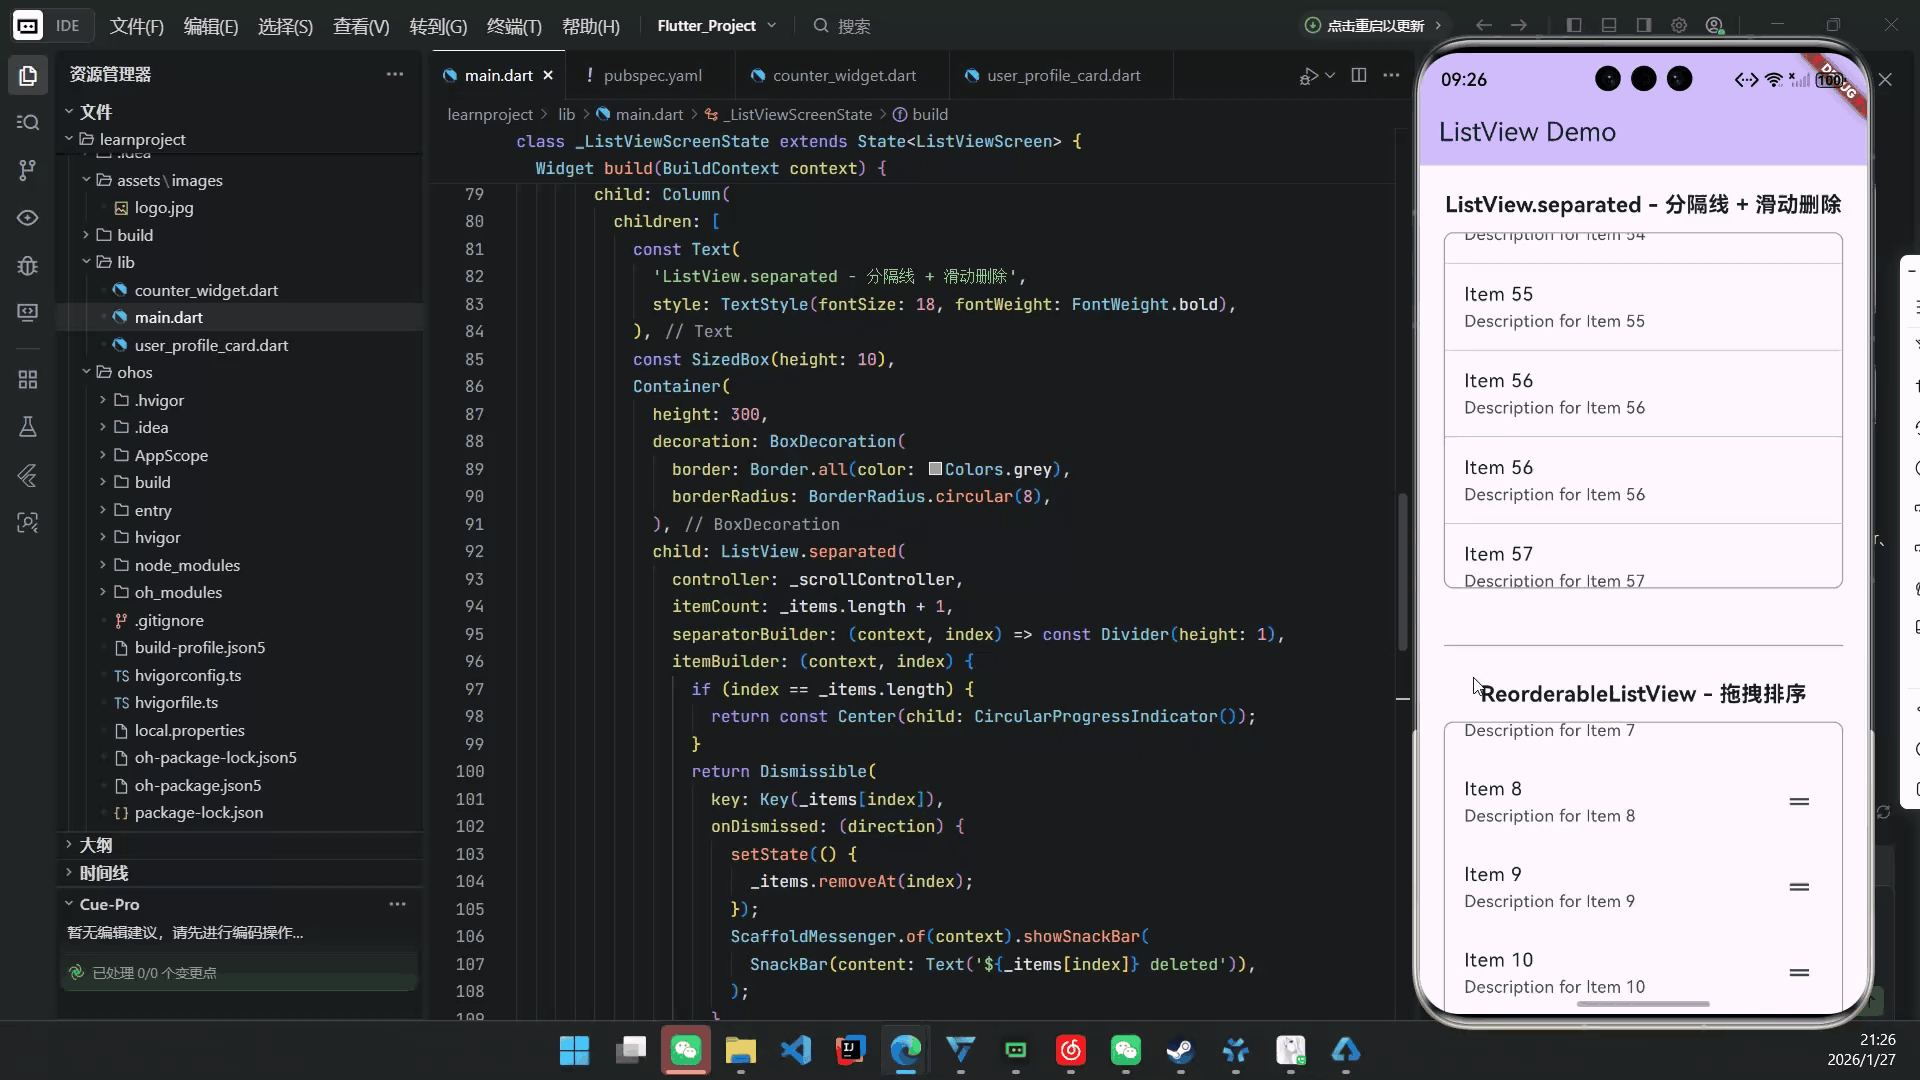This screenshot has height=1080, width=1920.
Task: Open the Search icon in activity bar
Action: point(28,122)
